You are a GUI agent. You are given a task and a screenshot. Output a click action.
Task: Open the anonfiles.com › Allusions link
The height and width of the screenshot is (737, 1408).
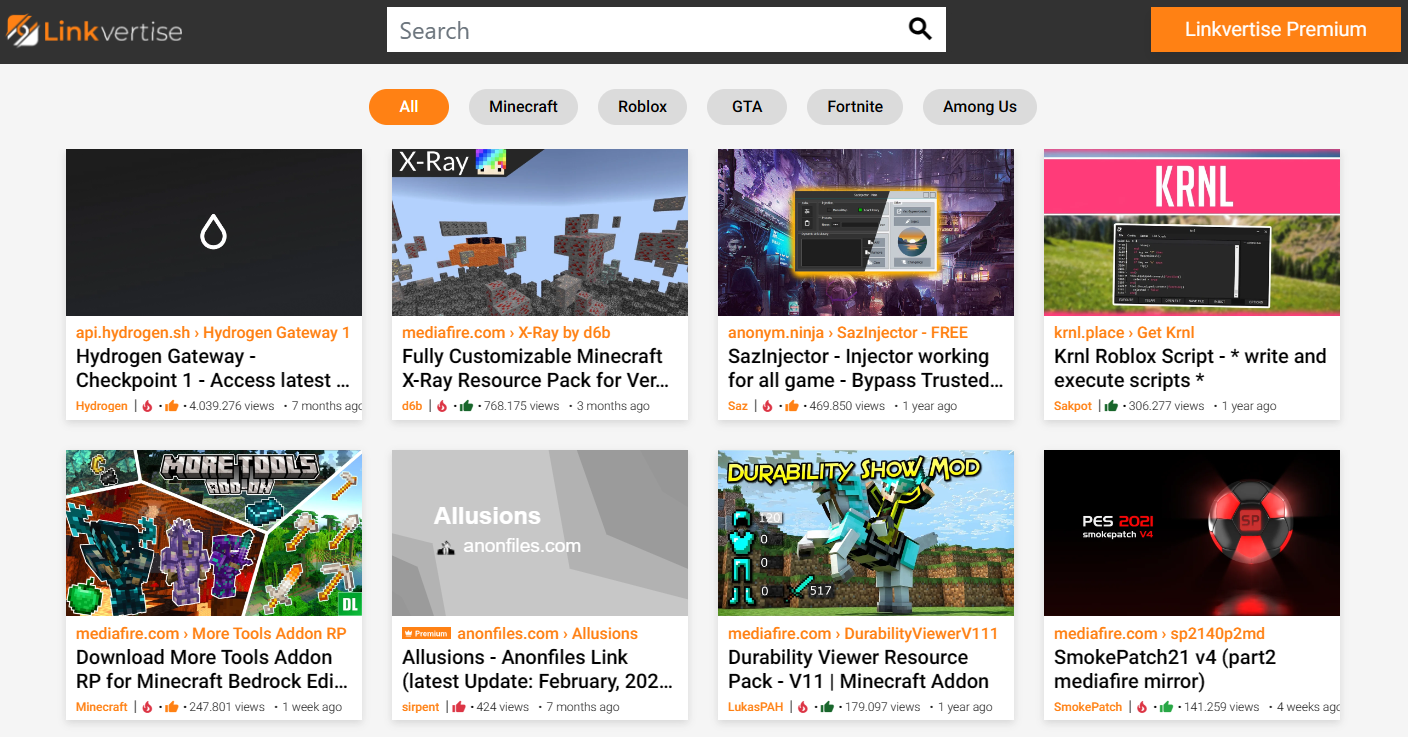[x=547, y=634]
